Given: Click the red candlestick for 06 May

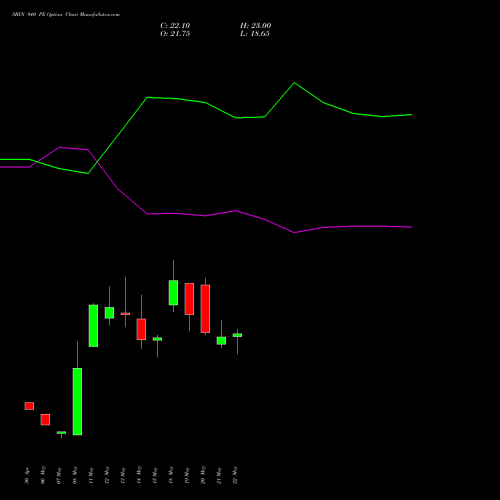Looking at the screenshot, I should click(x=45, y=420).
